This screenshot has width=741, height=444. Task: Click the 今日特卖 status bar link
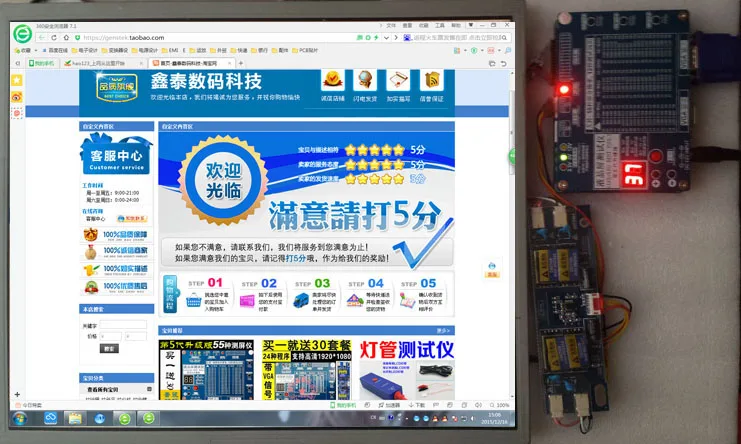29,405
